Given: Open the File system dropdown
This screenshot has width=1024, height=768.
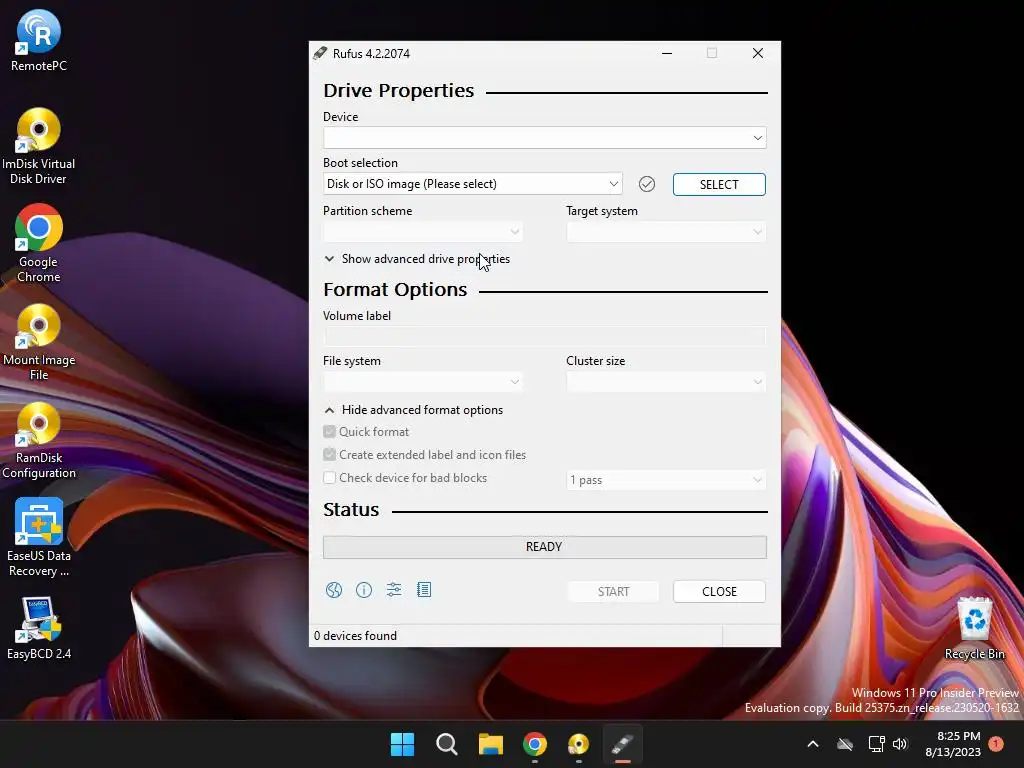Looking at the screenshot, I should [423, 382].
